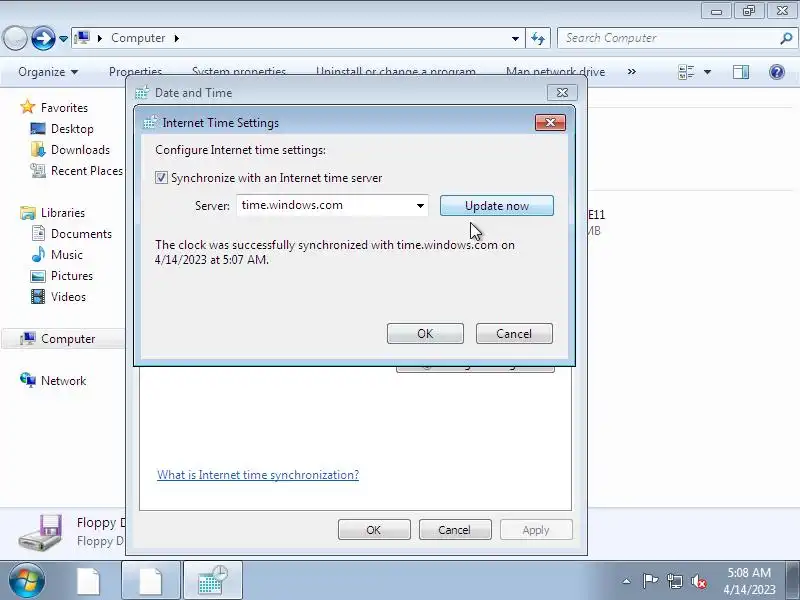Show more toolbar commands chevron
The width and height of the screenshot is (800, 600).
[x=632, y=72]
